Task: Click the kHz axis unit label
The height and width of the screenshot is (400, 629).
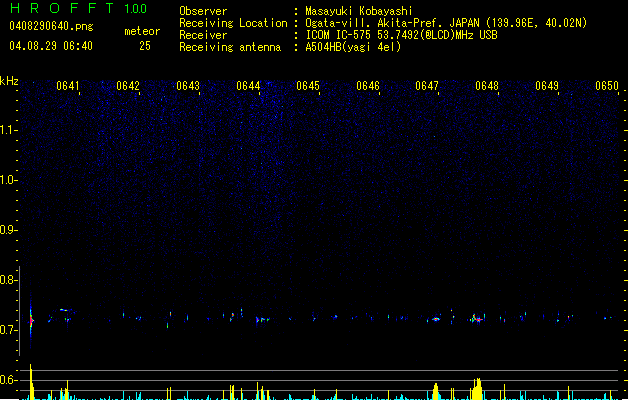Action: tap(9, 81)
